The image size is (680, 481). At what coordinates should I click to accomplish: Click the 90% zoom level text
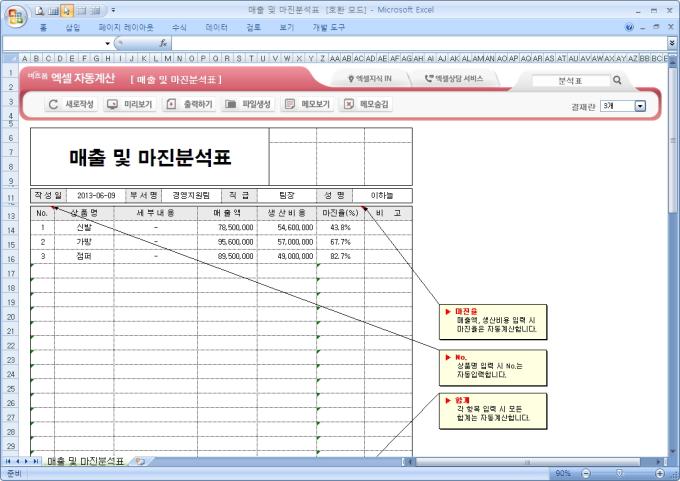pyautogui.click(x=563, y=473)
